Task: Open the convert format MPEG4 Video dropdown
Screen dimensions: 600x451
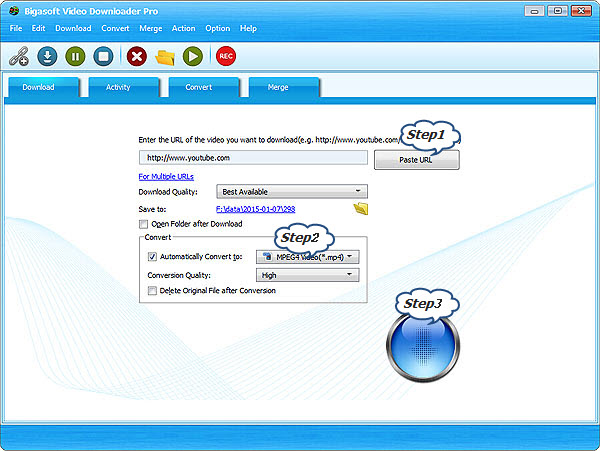Action: click(308, 257)
